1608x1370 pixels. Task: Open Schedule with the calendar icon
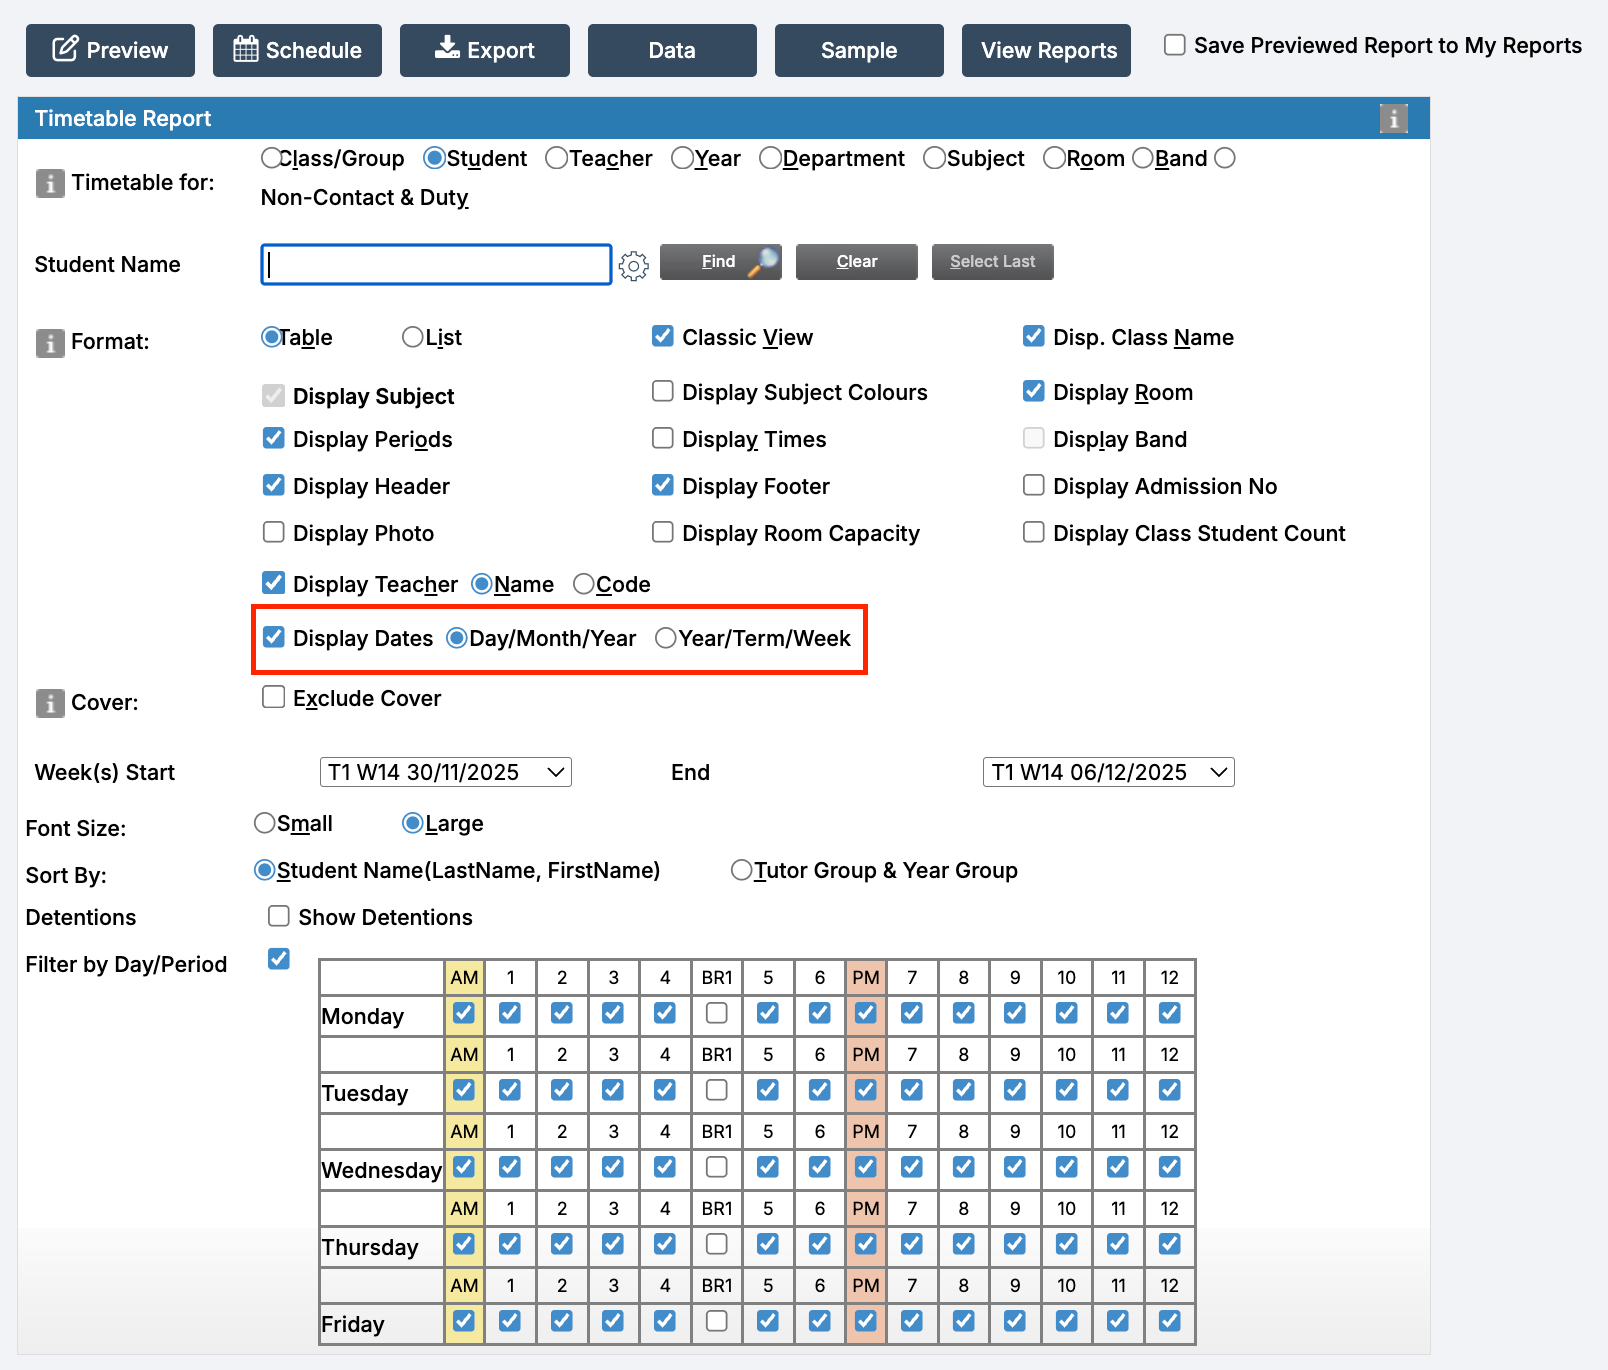[297, 50]
